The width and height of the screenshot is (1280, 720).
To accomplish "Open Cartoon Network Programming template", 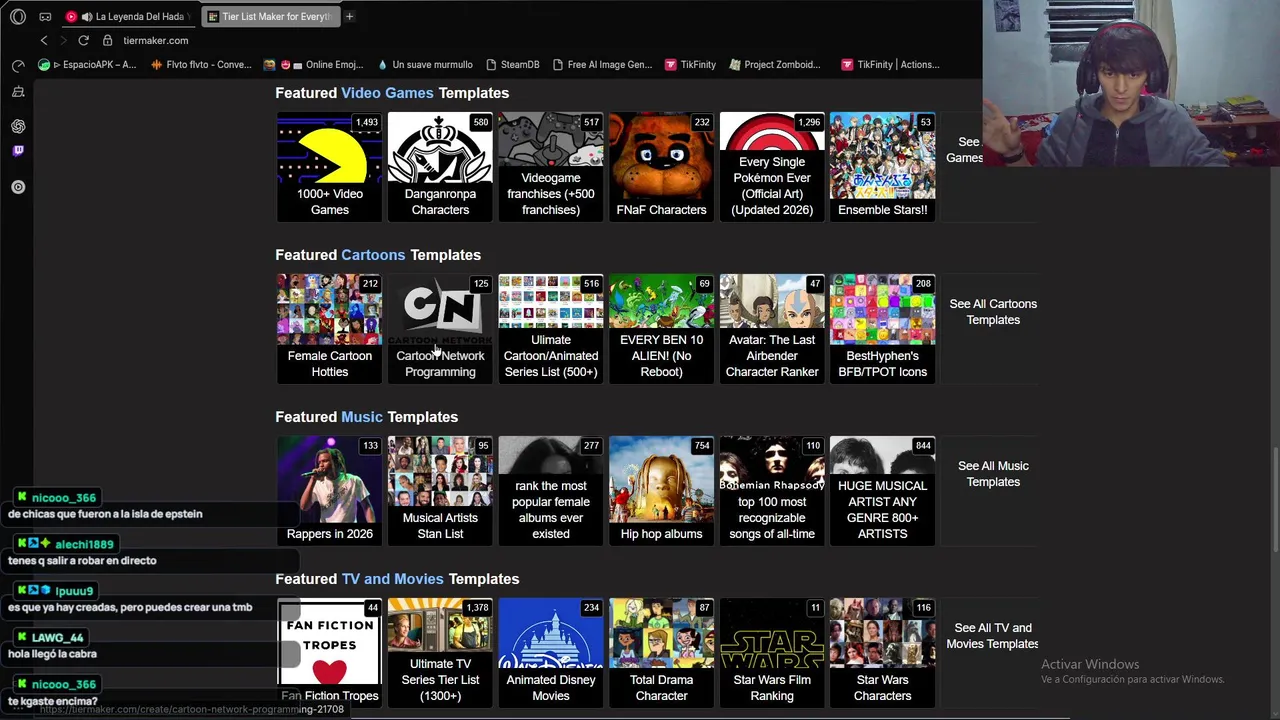I will [x=440, y=329].
